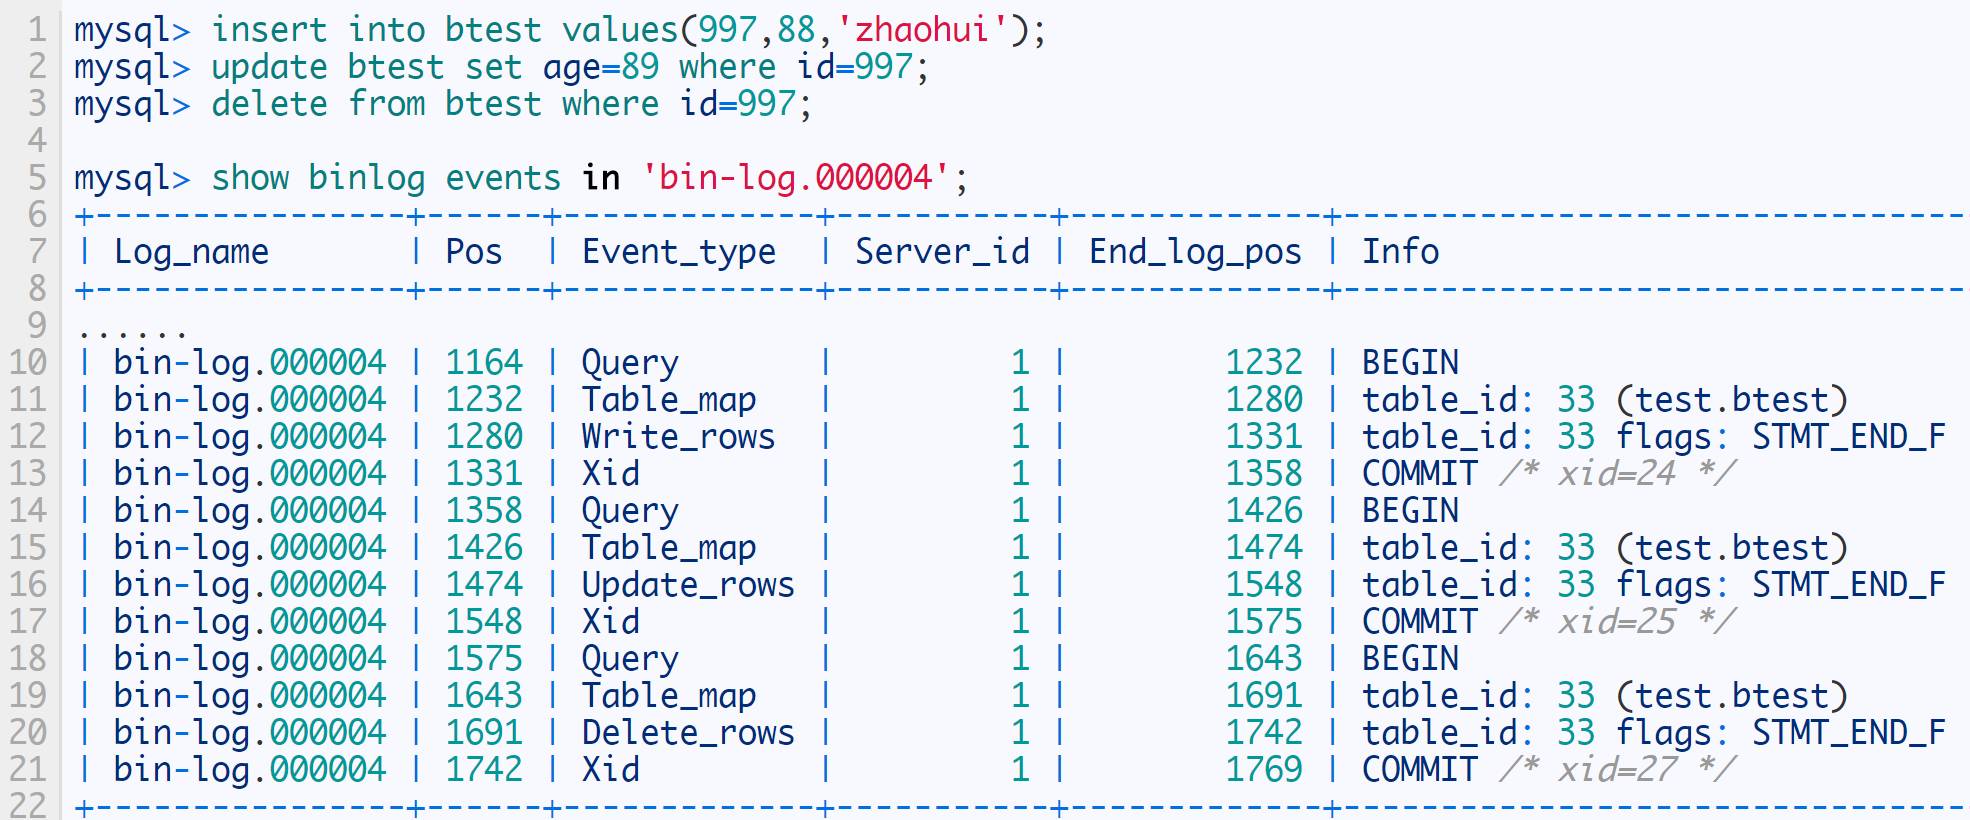This screenshot has height=820, width=1970.
Task: Click the Pos value 1164
Action: pyautogui.click(x=484, y=363)
